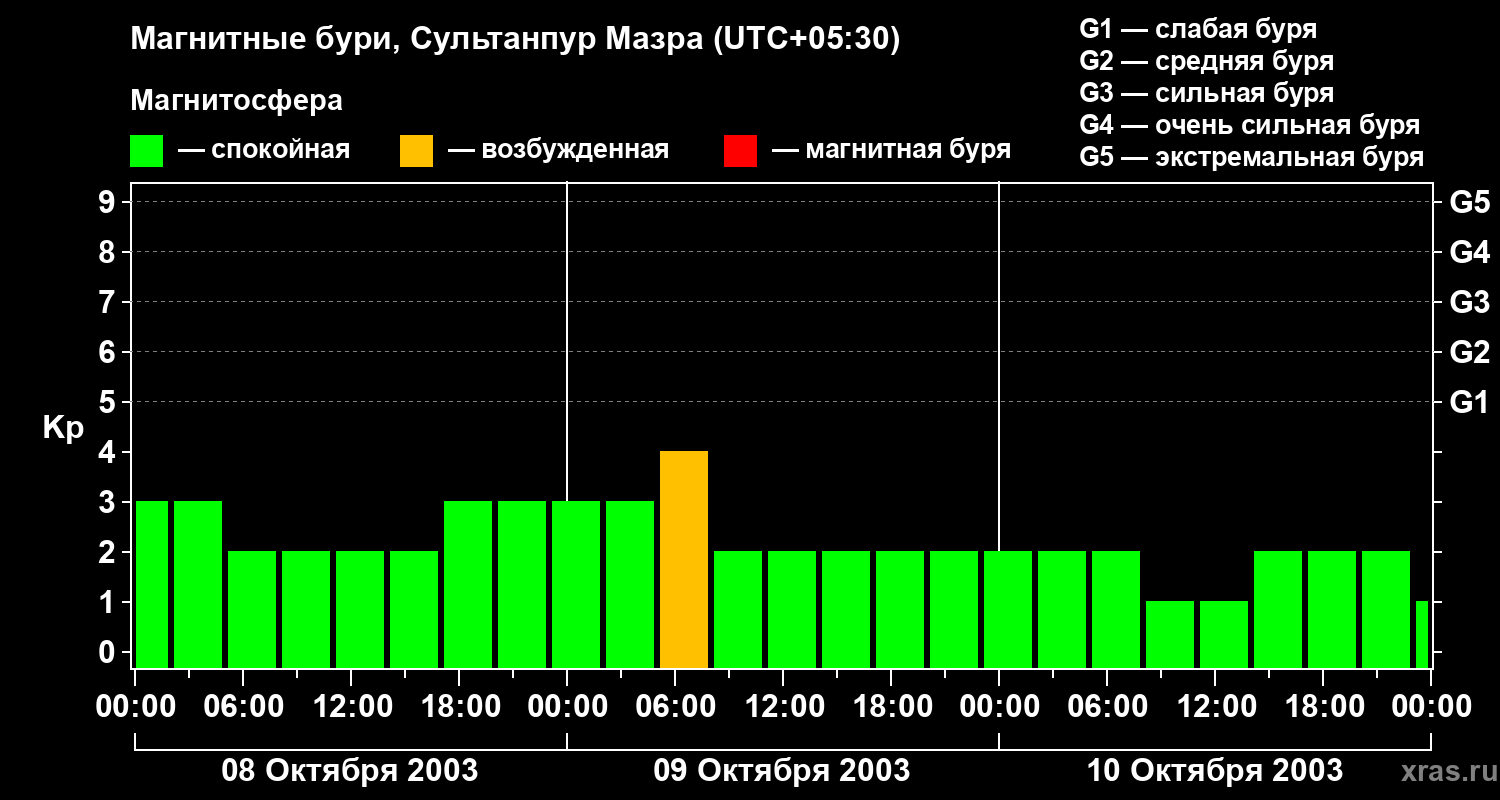Select the 'G3 — сильная буря' line

click(1206, 93)
